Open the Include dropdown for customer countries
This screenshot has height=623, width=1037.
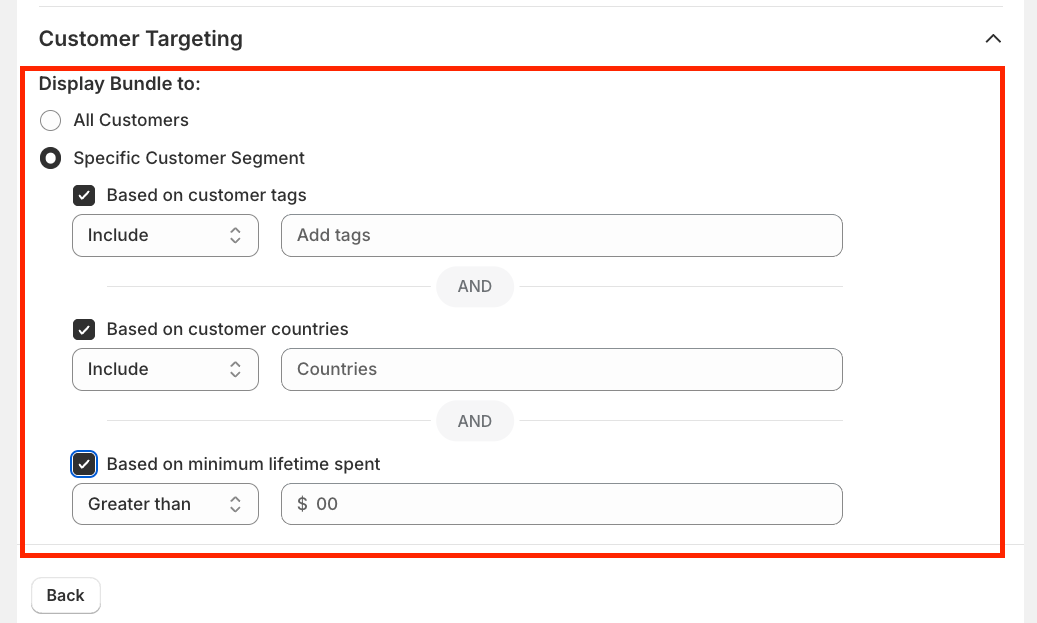(x=165, y=370)
